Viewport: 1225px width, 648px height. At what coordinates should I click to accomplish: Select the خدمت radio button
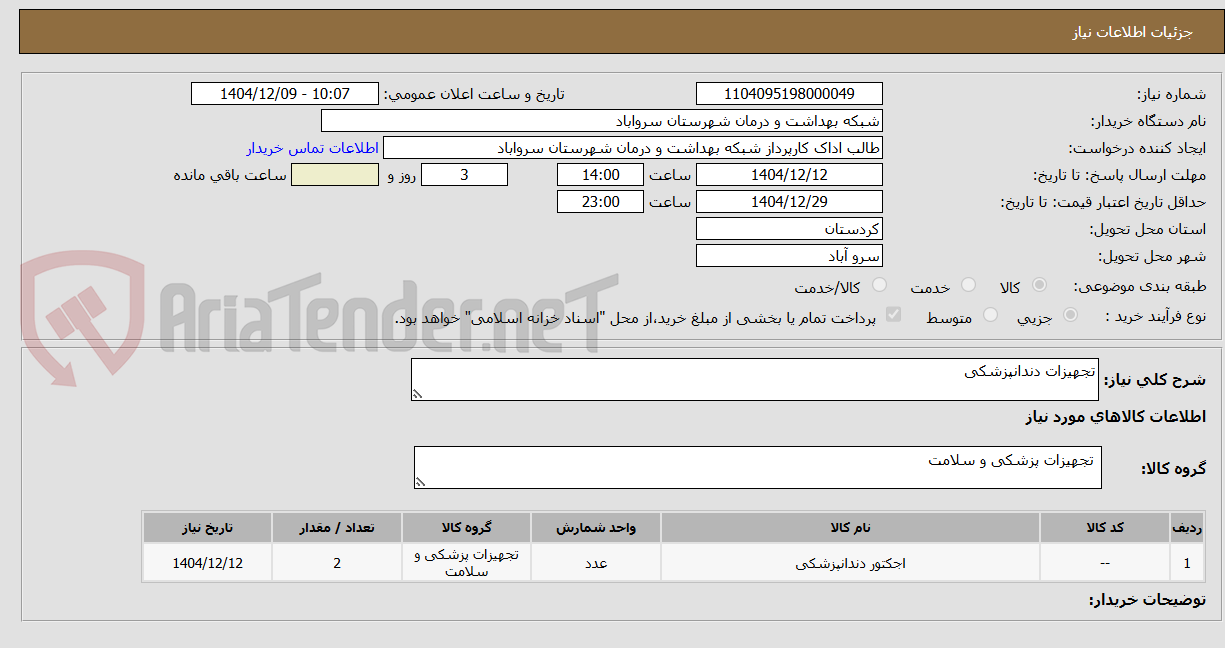(x=966, y=286)
